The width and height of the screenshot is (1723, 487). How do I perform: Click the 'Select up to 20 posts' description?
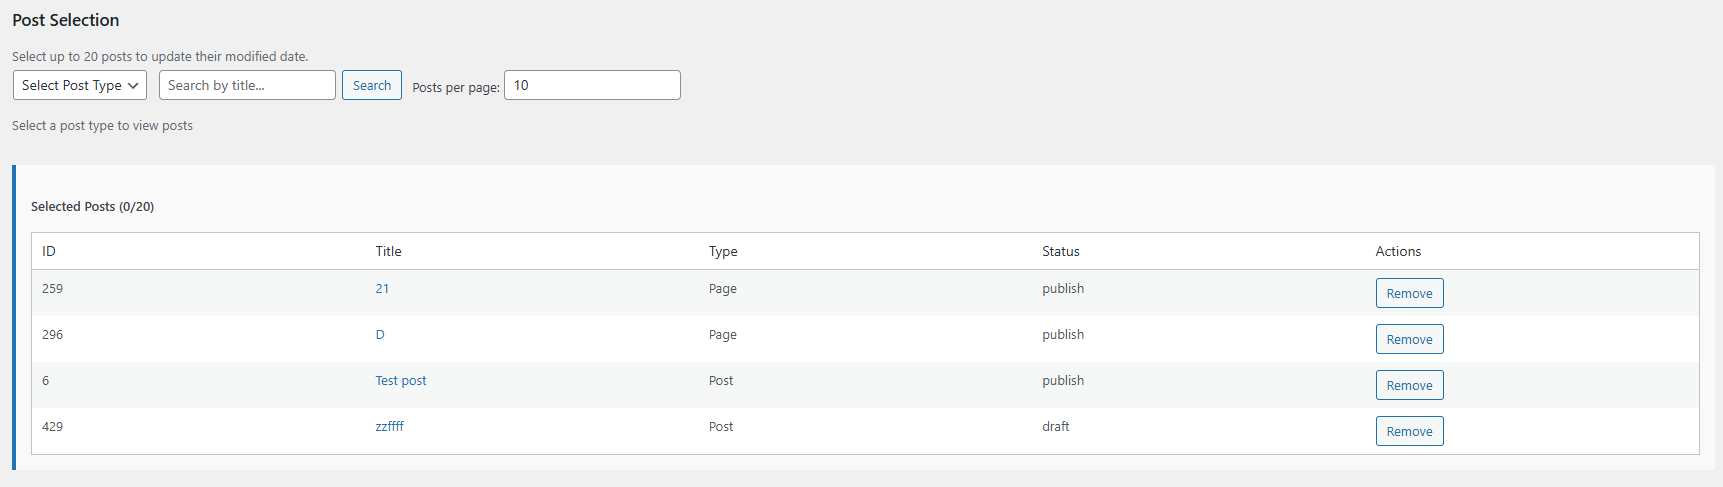coord(160,56)
